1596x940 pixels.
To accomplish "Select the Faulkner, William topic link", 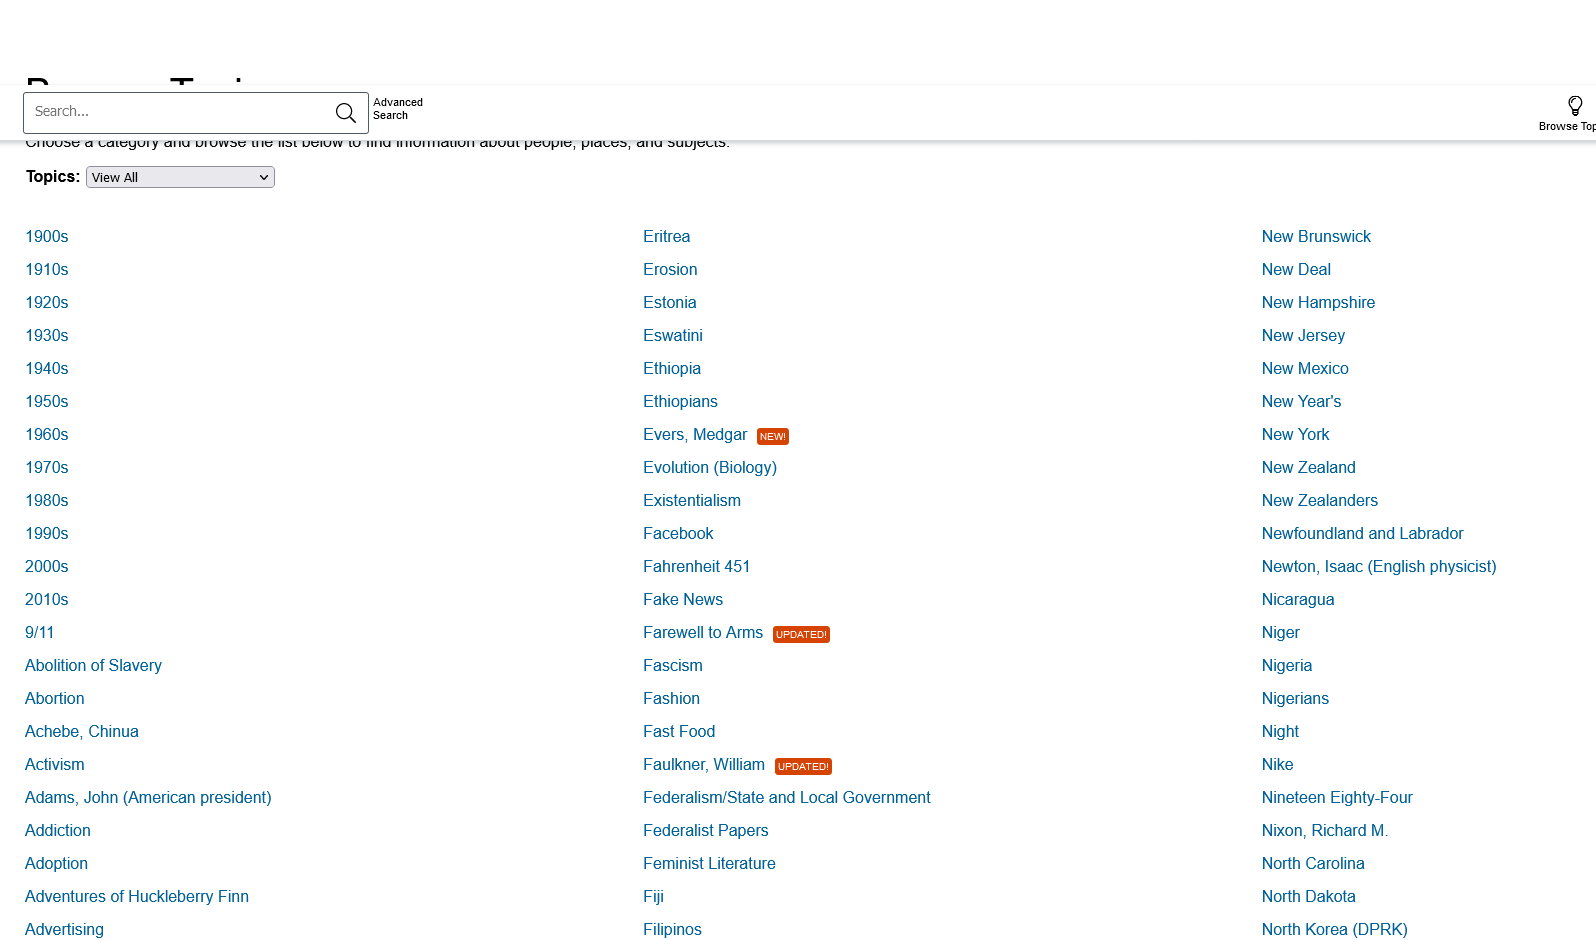I will pos(703,765).
